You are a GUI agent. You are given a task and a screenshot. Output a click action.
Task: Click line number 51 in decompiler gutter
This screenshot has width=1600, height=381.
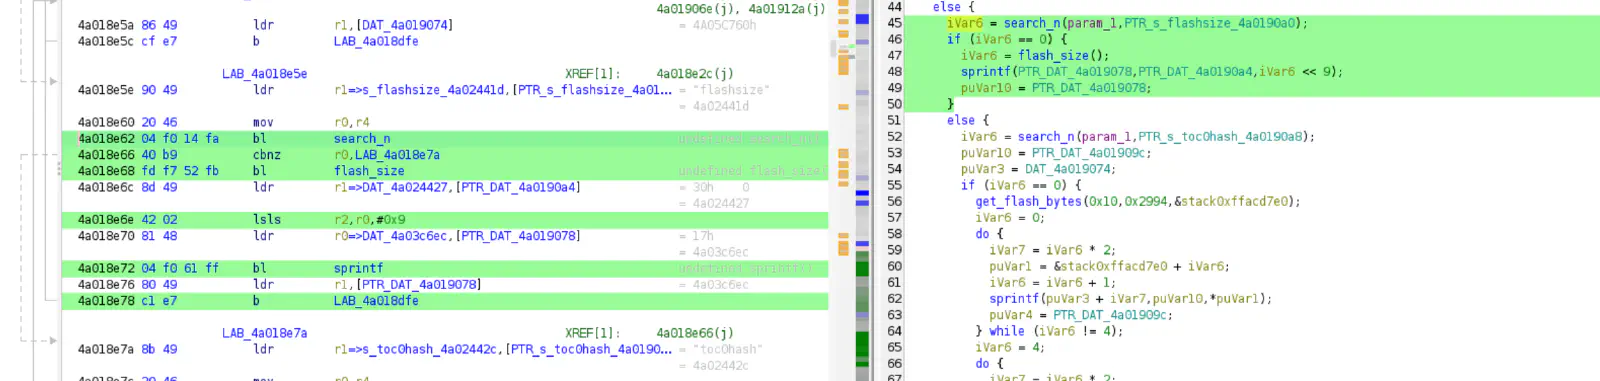coord(894,120)
